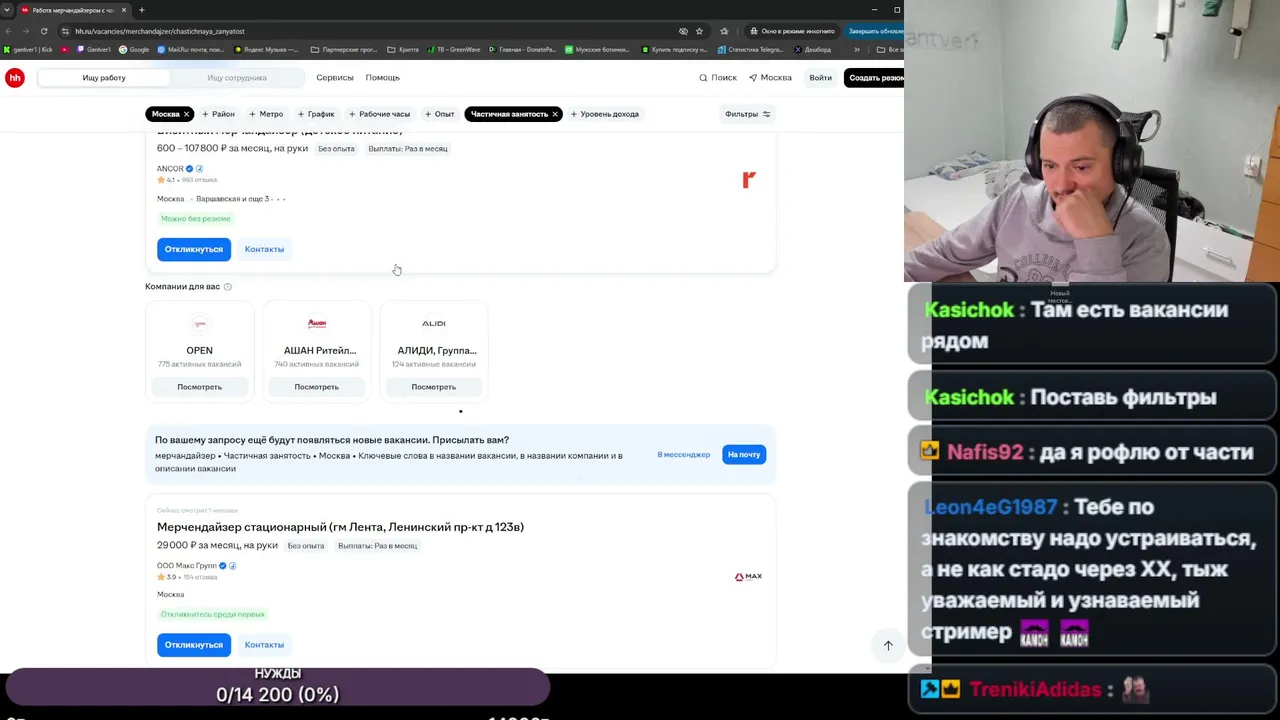This screenshot has width=1280, height=720.
Task: Click the hh.ru logo icon
Action: click(15, 78)
